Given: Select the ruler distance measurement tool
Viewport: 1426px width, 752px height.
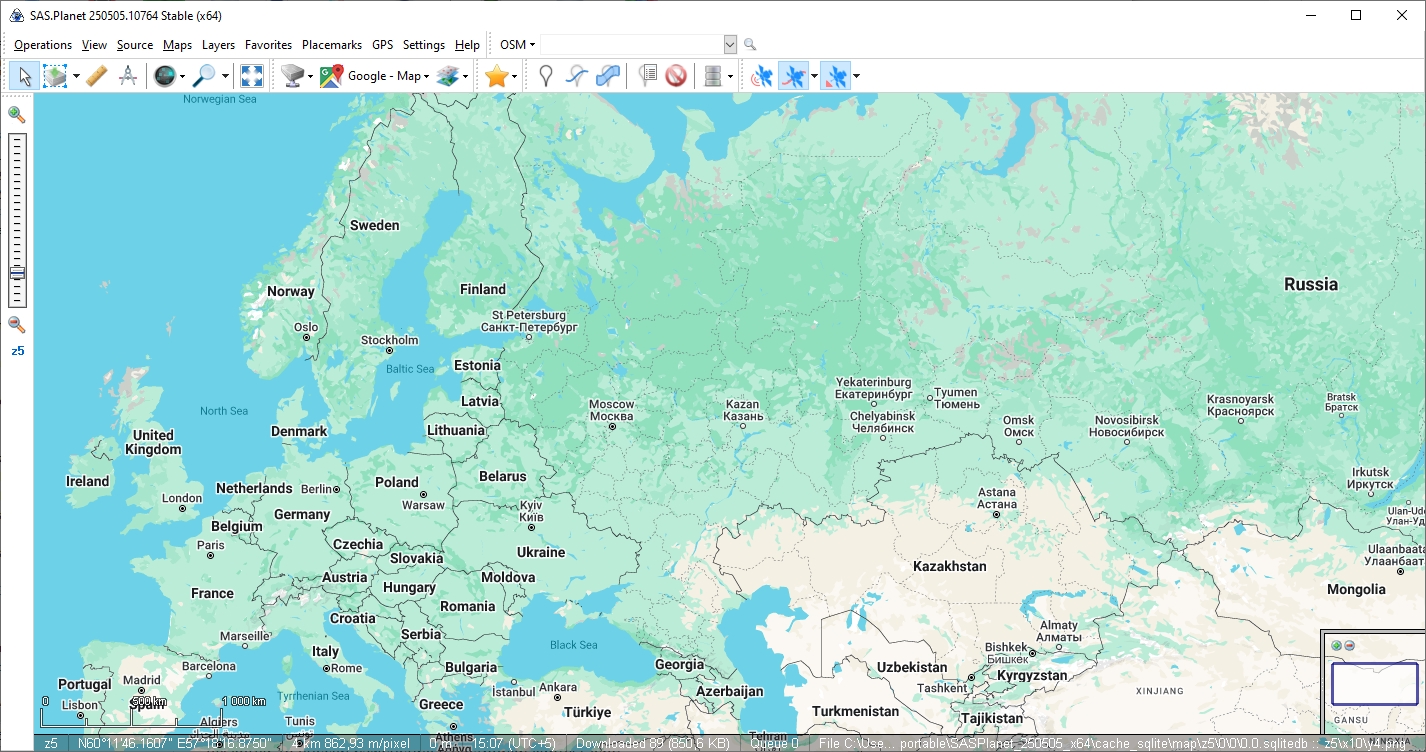Looking at the screenshot, I should tap(96, 76).
